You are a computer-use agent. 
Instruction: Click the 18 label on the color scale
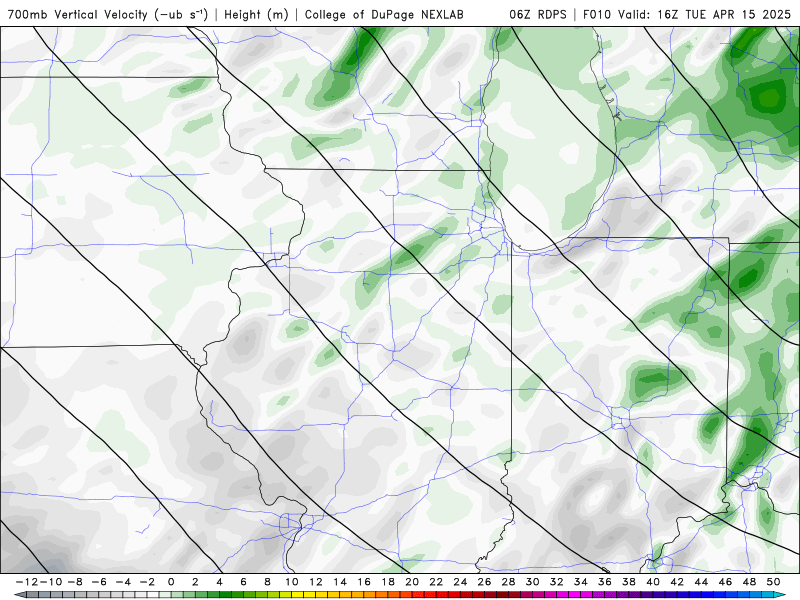388,582
